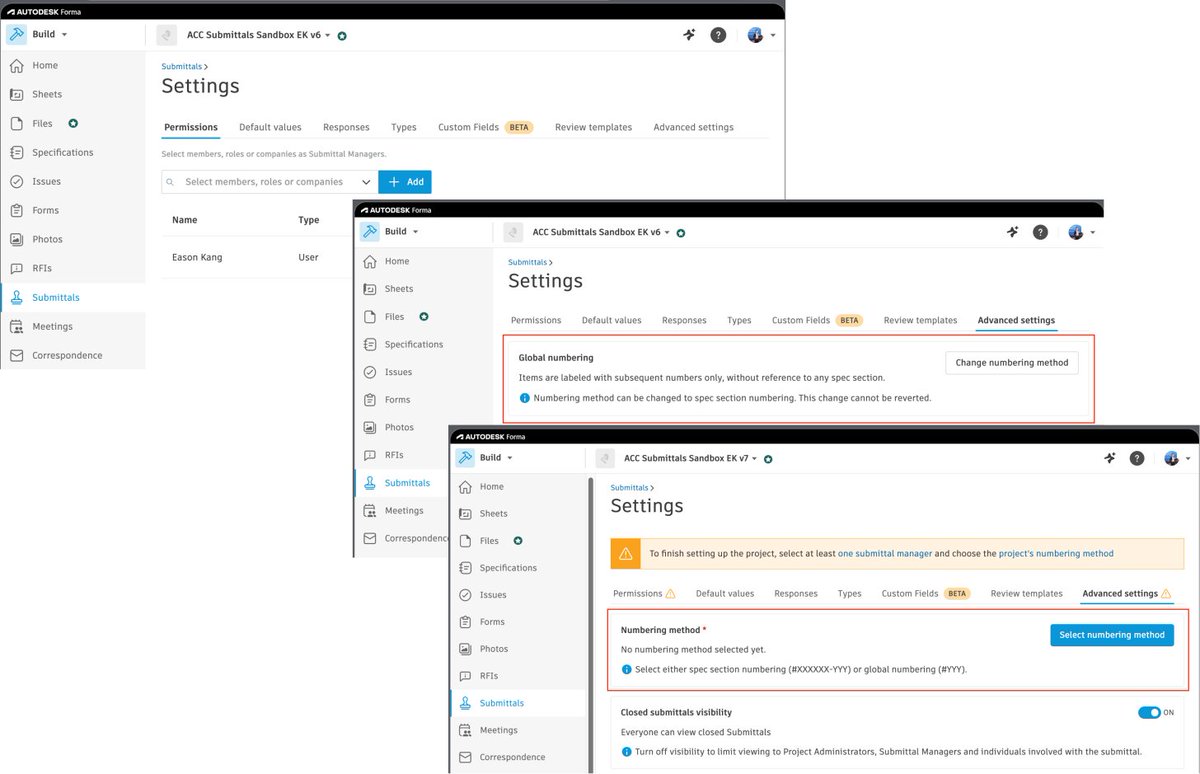Click Issues in the middle v6 window sidebar
This screenshot has width=1200, height=774.
(398, 372)
